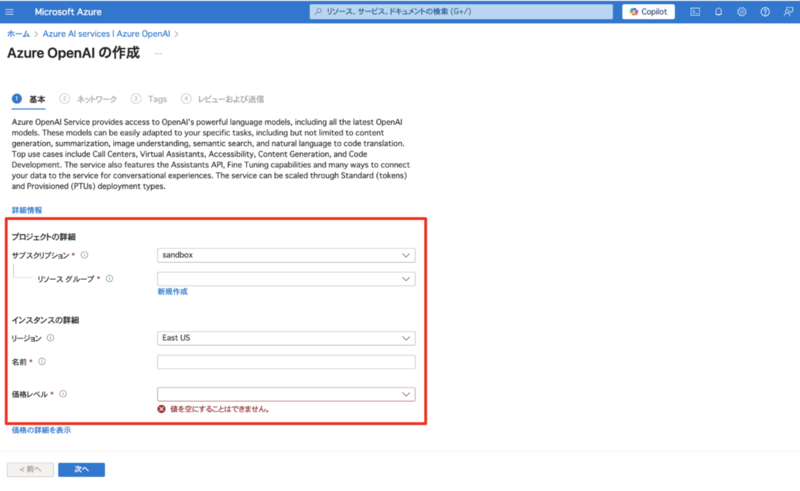
Task: Focus the resource search box
Action: (461, 12)
